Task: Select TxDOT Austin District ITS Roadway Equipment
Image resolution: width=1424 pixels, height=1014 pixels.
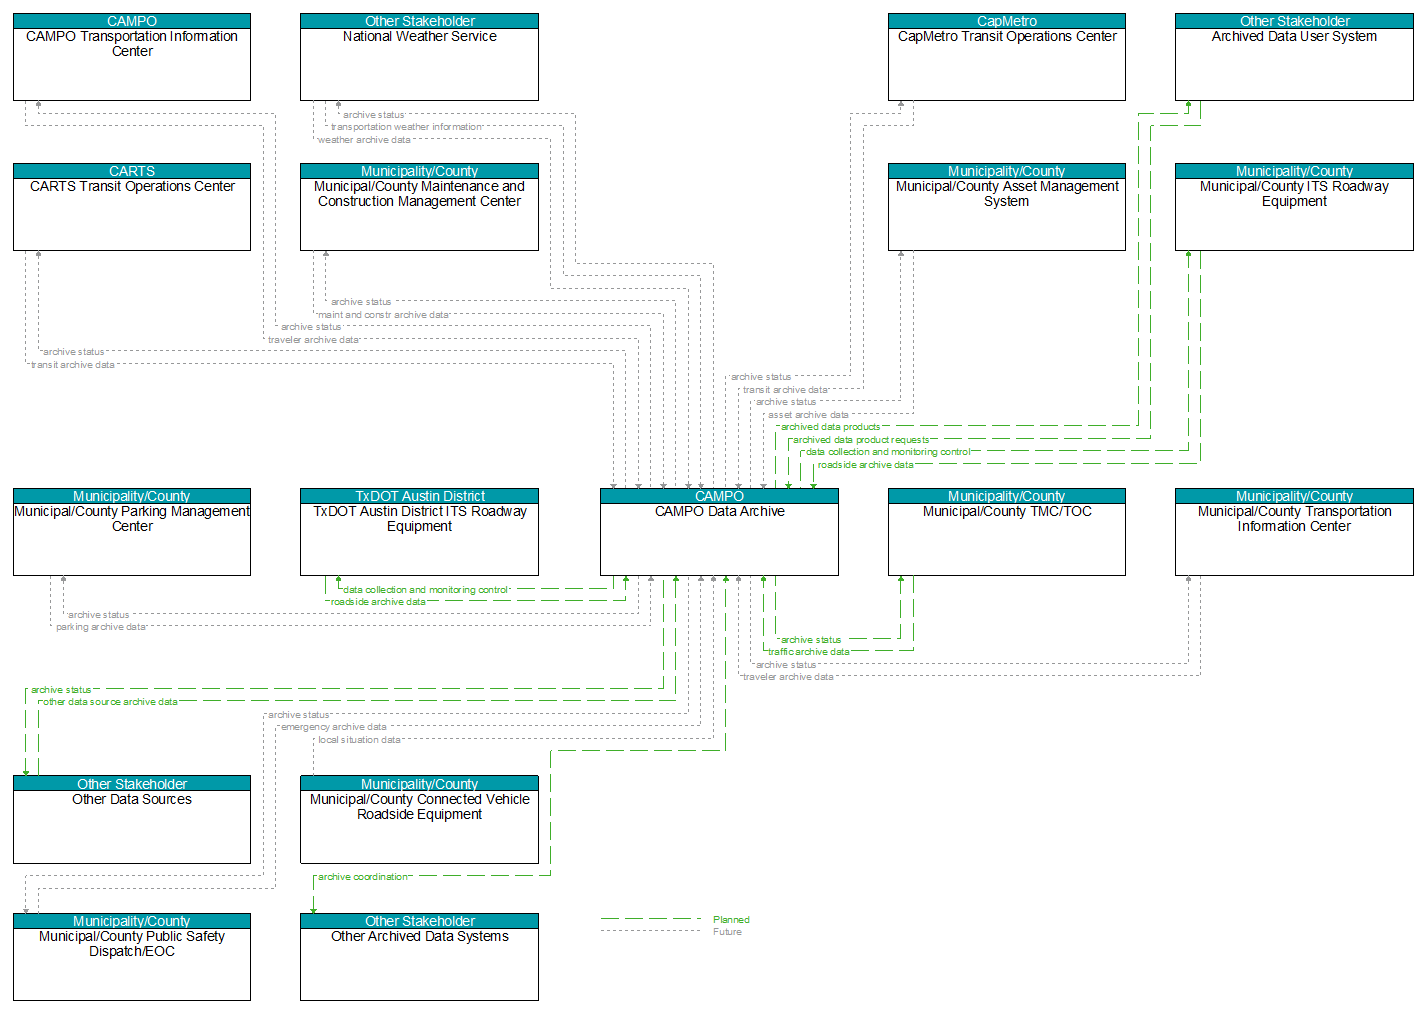Action: click(419, 532)
